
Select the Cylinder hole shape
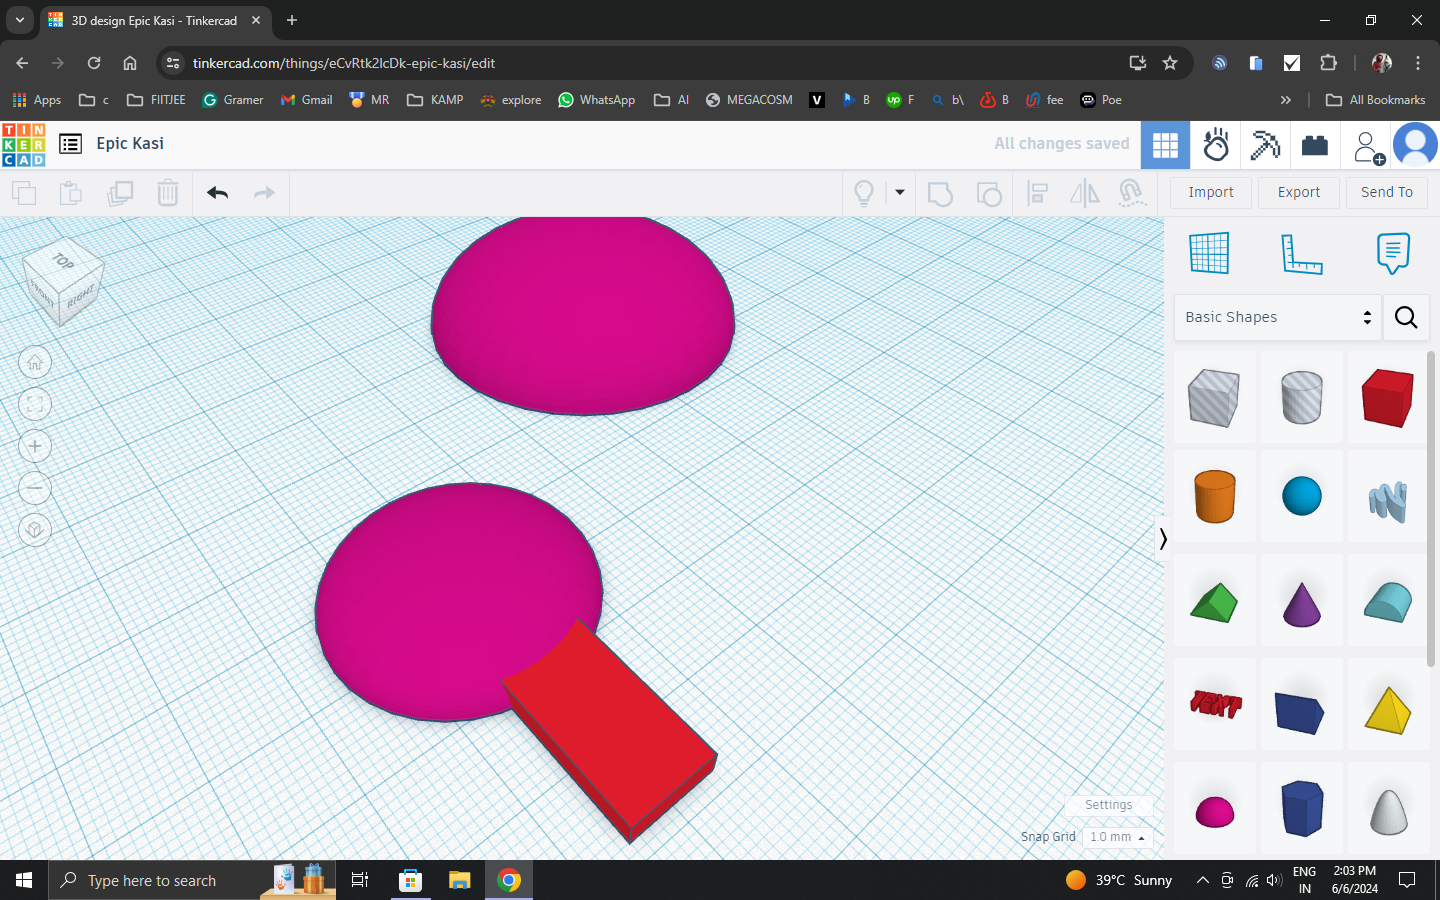[x=1301, y=397]
